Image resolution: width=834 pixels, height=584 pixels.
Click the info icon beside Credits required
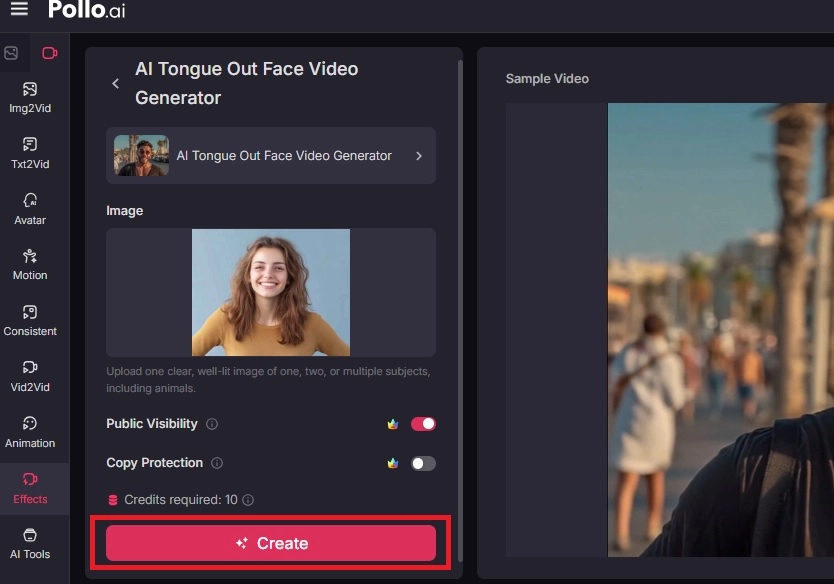click(x=247, y=500)
